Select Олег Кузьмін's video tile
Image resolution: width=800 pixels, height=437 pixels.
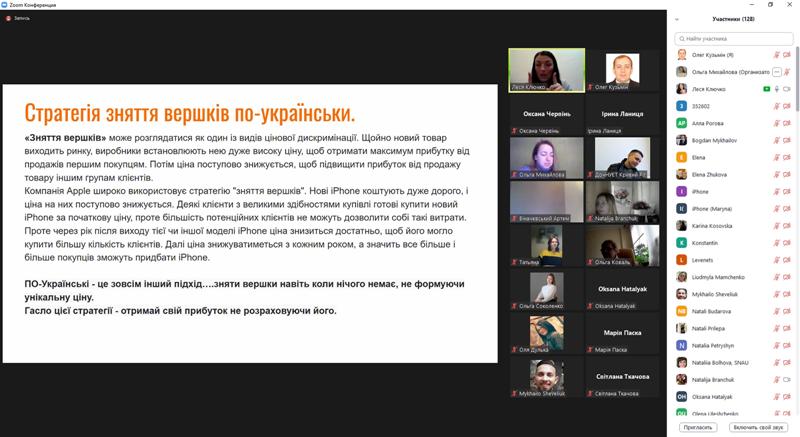pyautogui.click(x=622, y=70)
